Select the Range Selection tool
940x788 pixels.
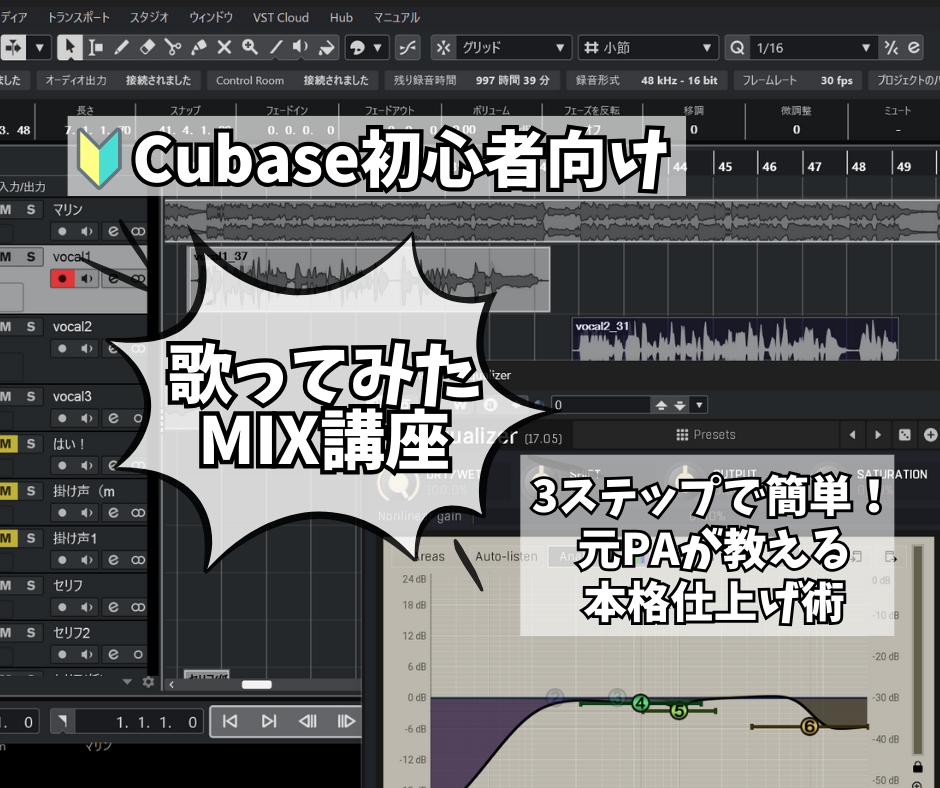pos(95,47)
